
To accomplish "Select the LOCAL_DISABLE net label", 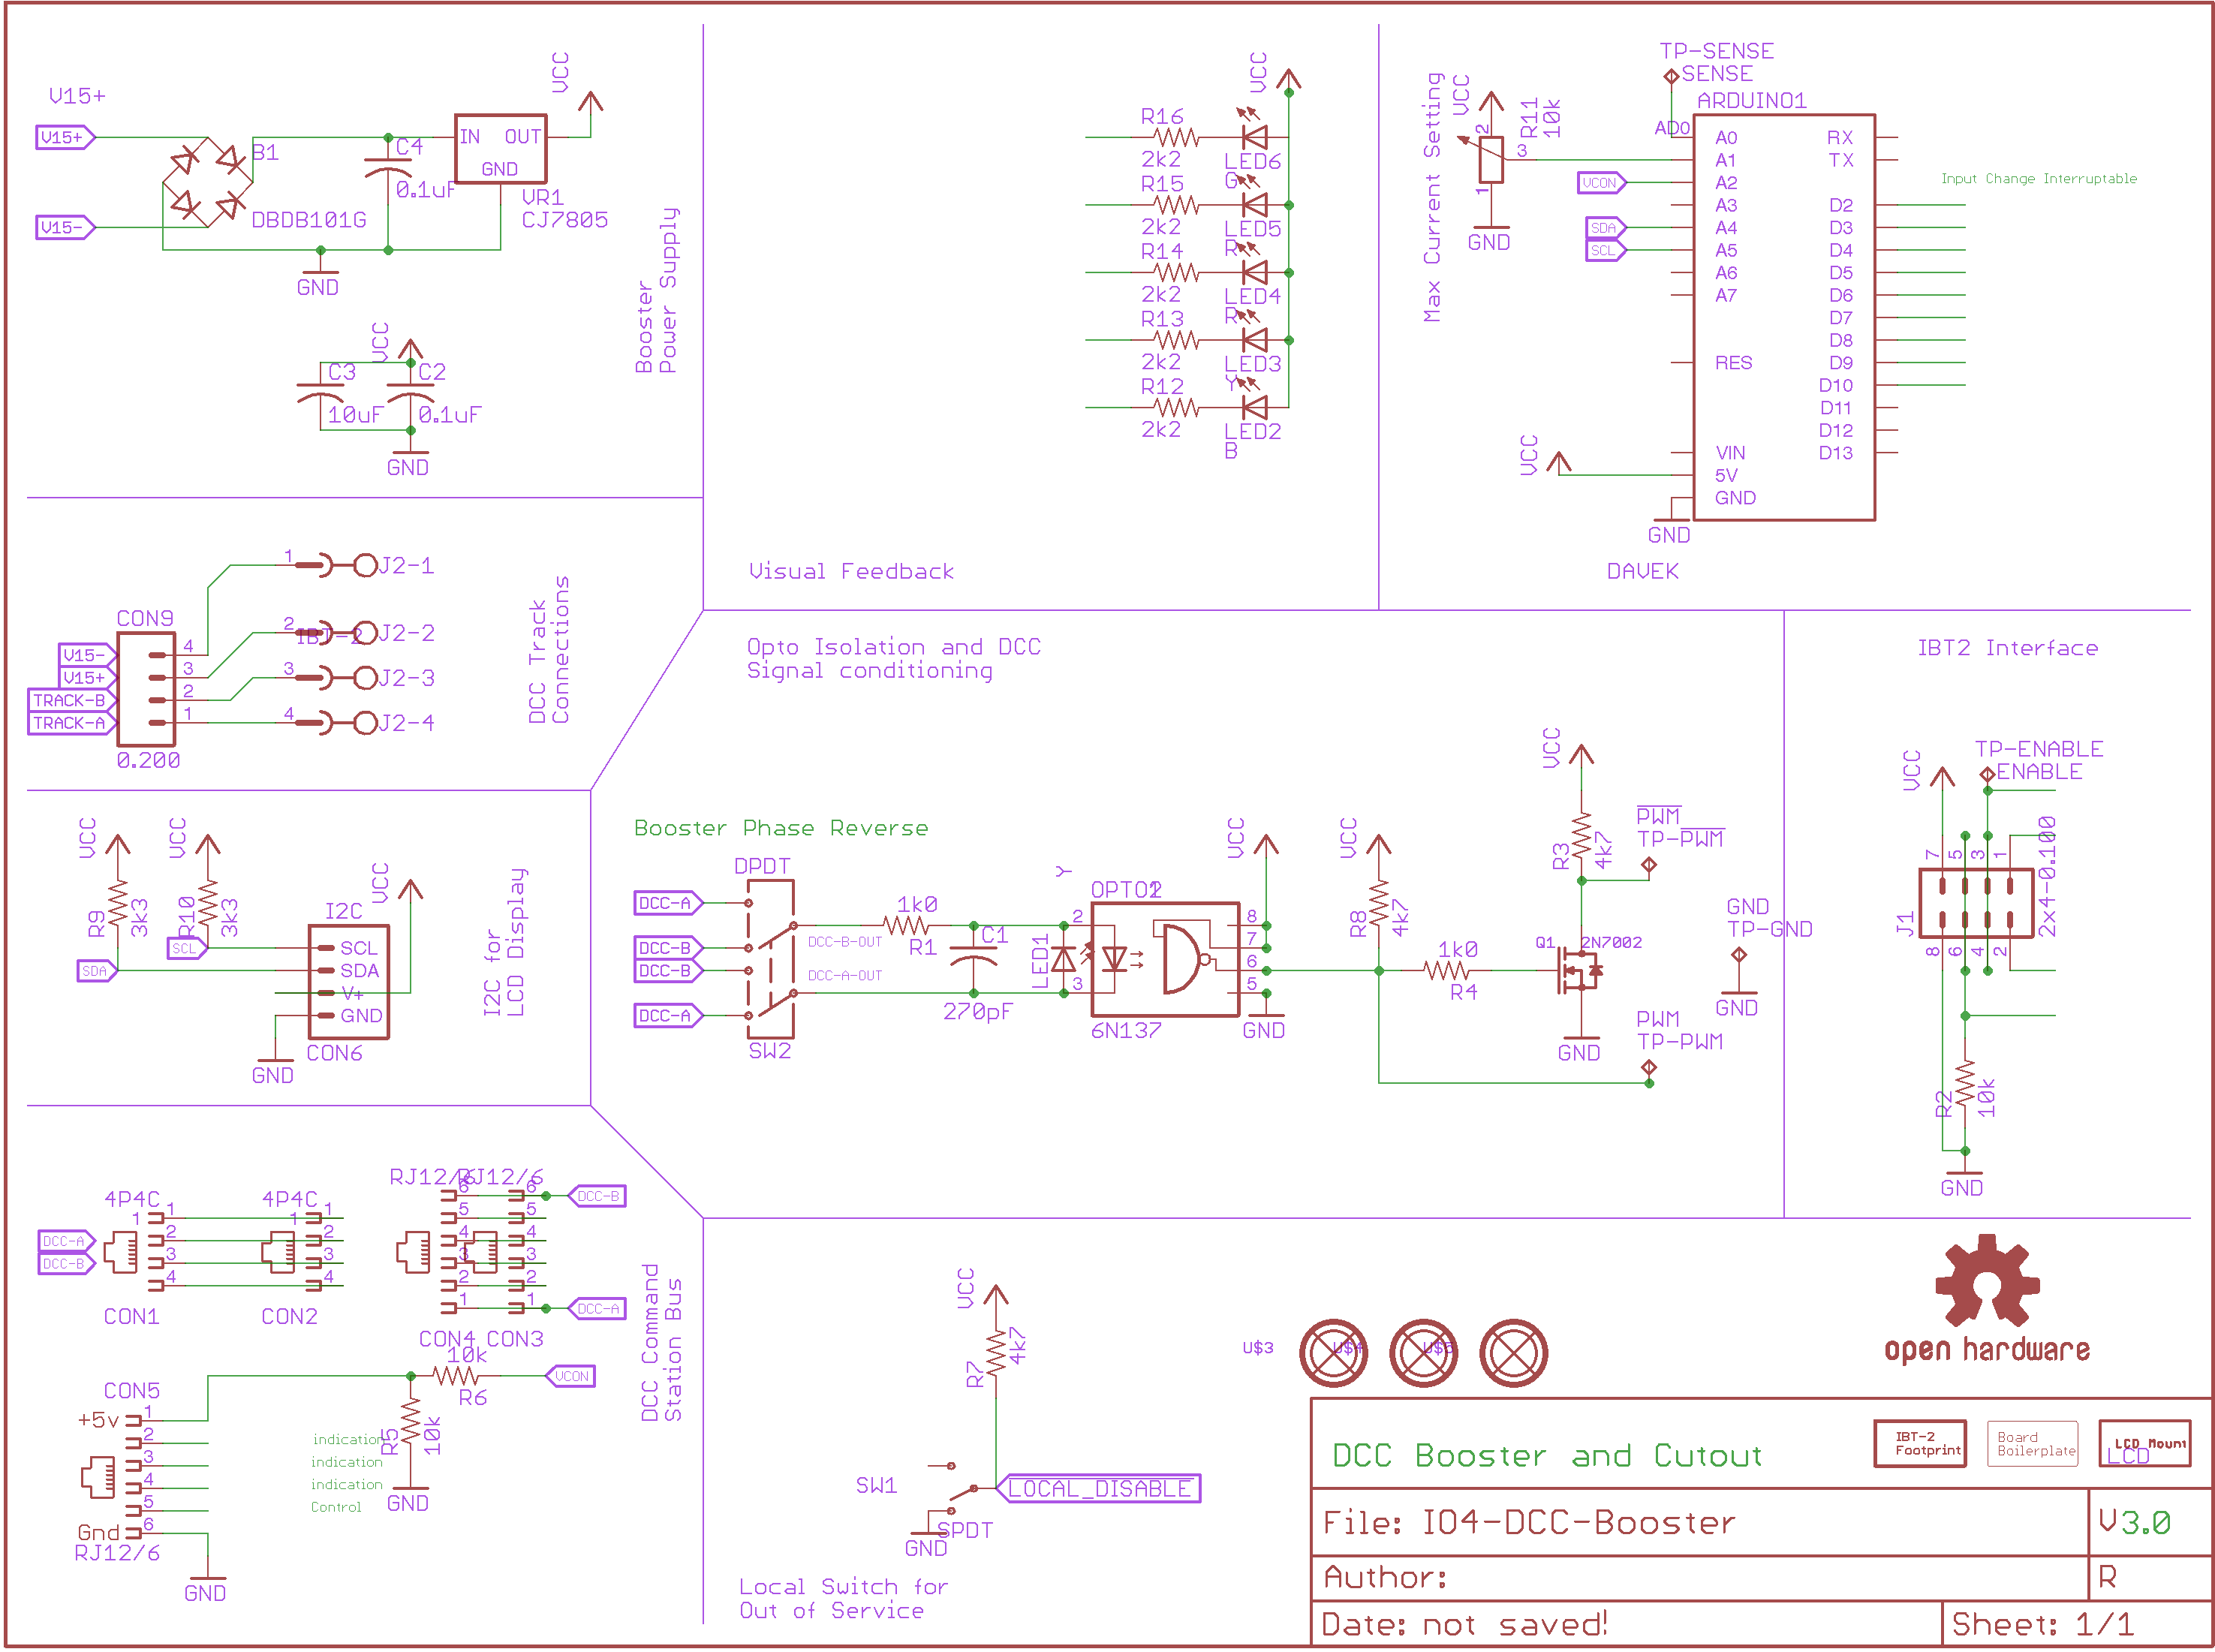I will [x=1098, y=1488].
